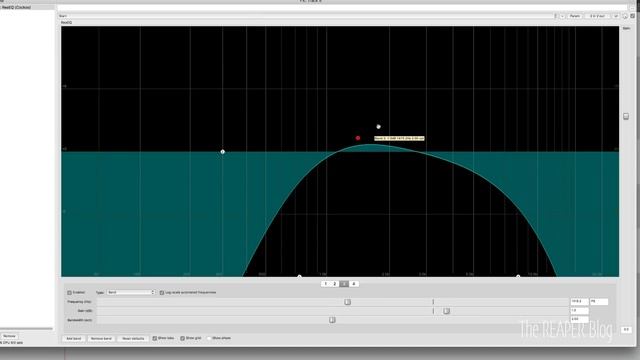The width and height of the screenshot is (640, 360).
Task: Click the Frequency slider handle
Action: point(347,302)
